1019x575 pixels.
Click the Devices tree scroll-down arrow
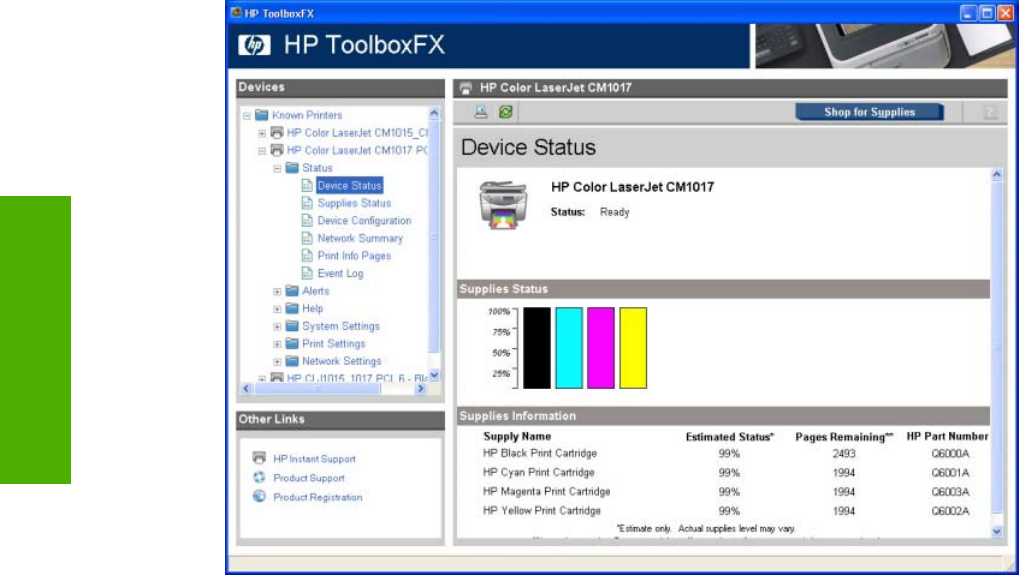tap(434, 376)
